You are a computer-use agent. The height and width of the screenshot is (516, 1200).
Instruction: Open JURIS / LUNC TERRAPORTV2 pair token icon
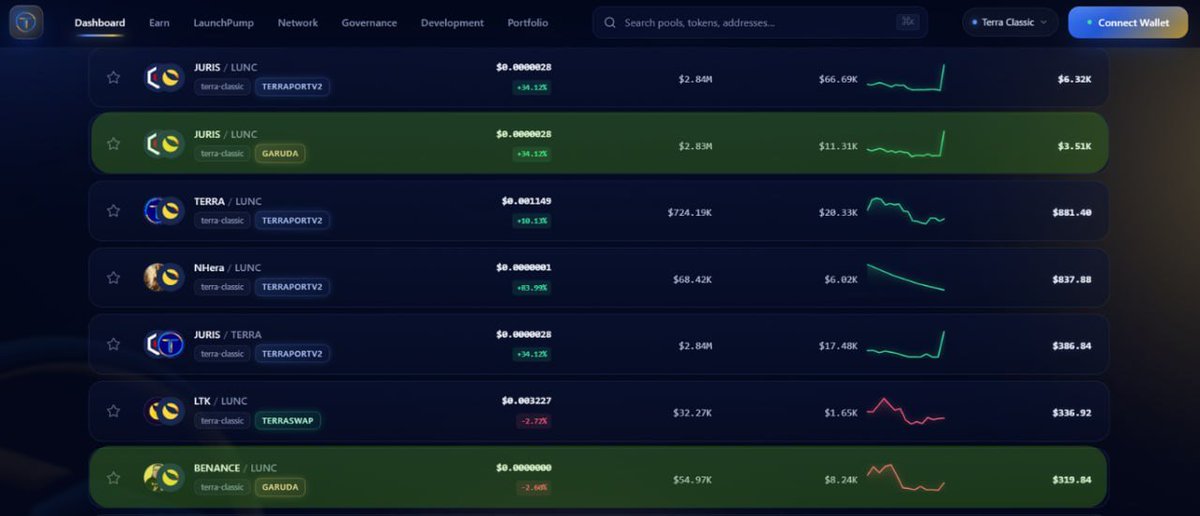[x=163, y=77]
